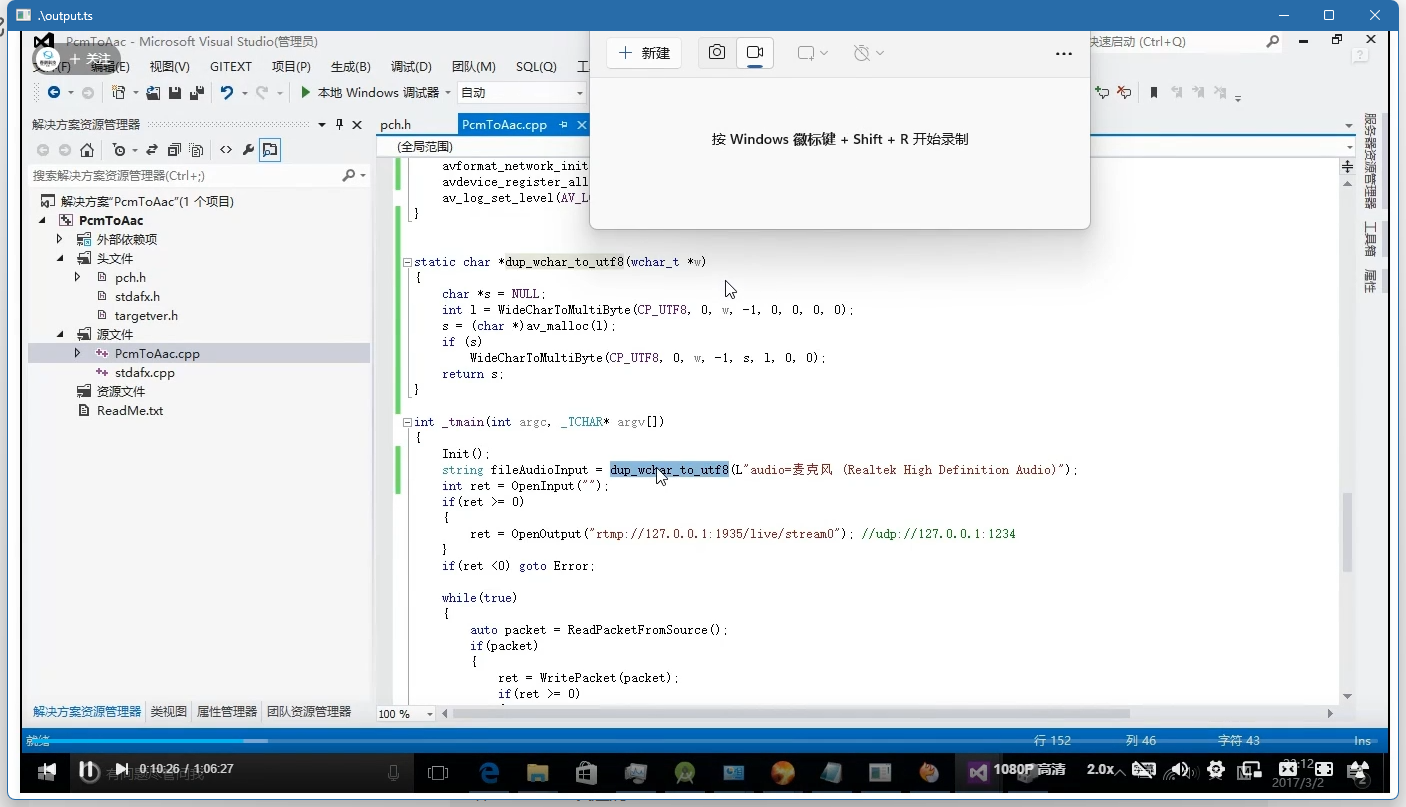Click the 新建 button in Snipping Tool
Screen dimensions: 1406x807
(644, 53)
